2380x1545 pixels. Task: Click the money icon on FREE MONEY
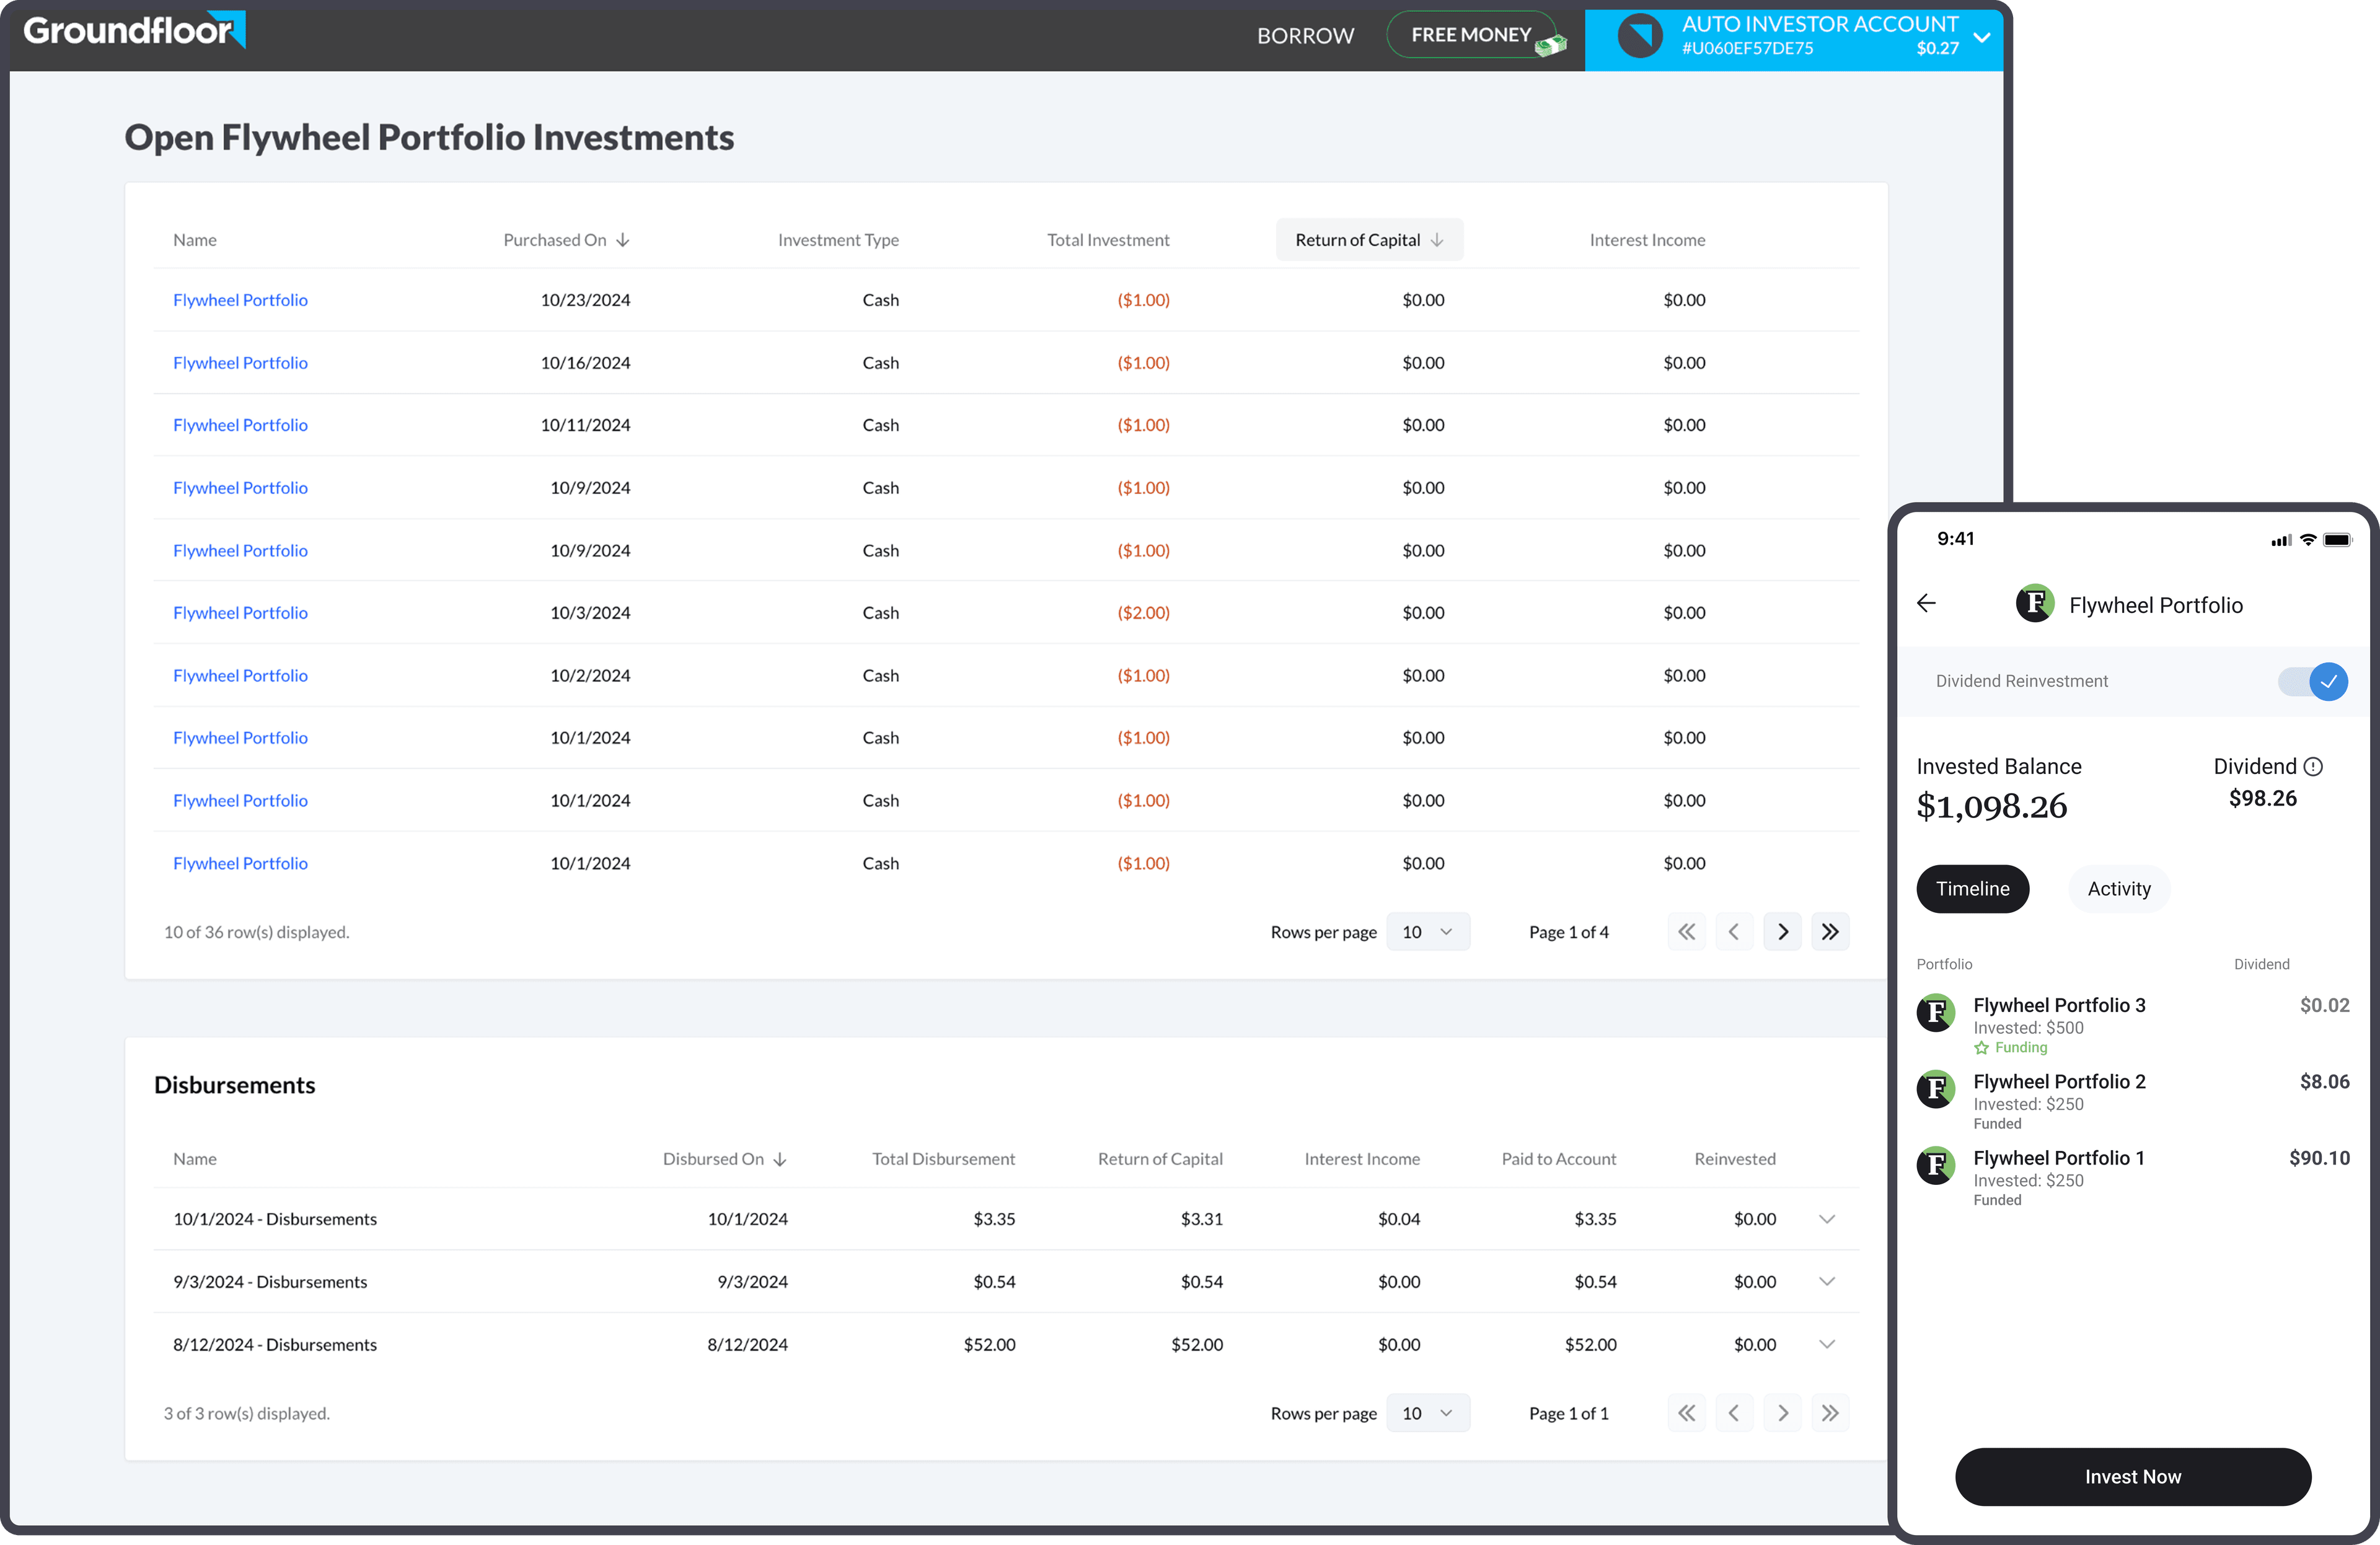tap(1551, 44)
